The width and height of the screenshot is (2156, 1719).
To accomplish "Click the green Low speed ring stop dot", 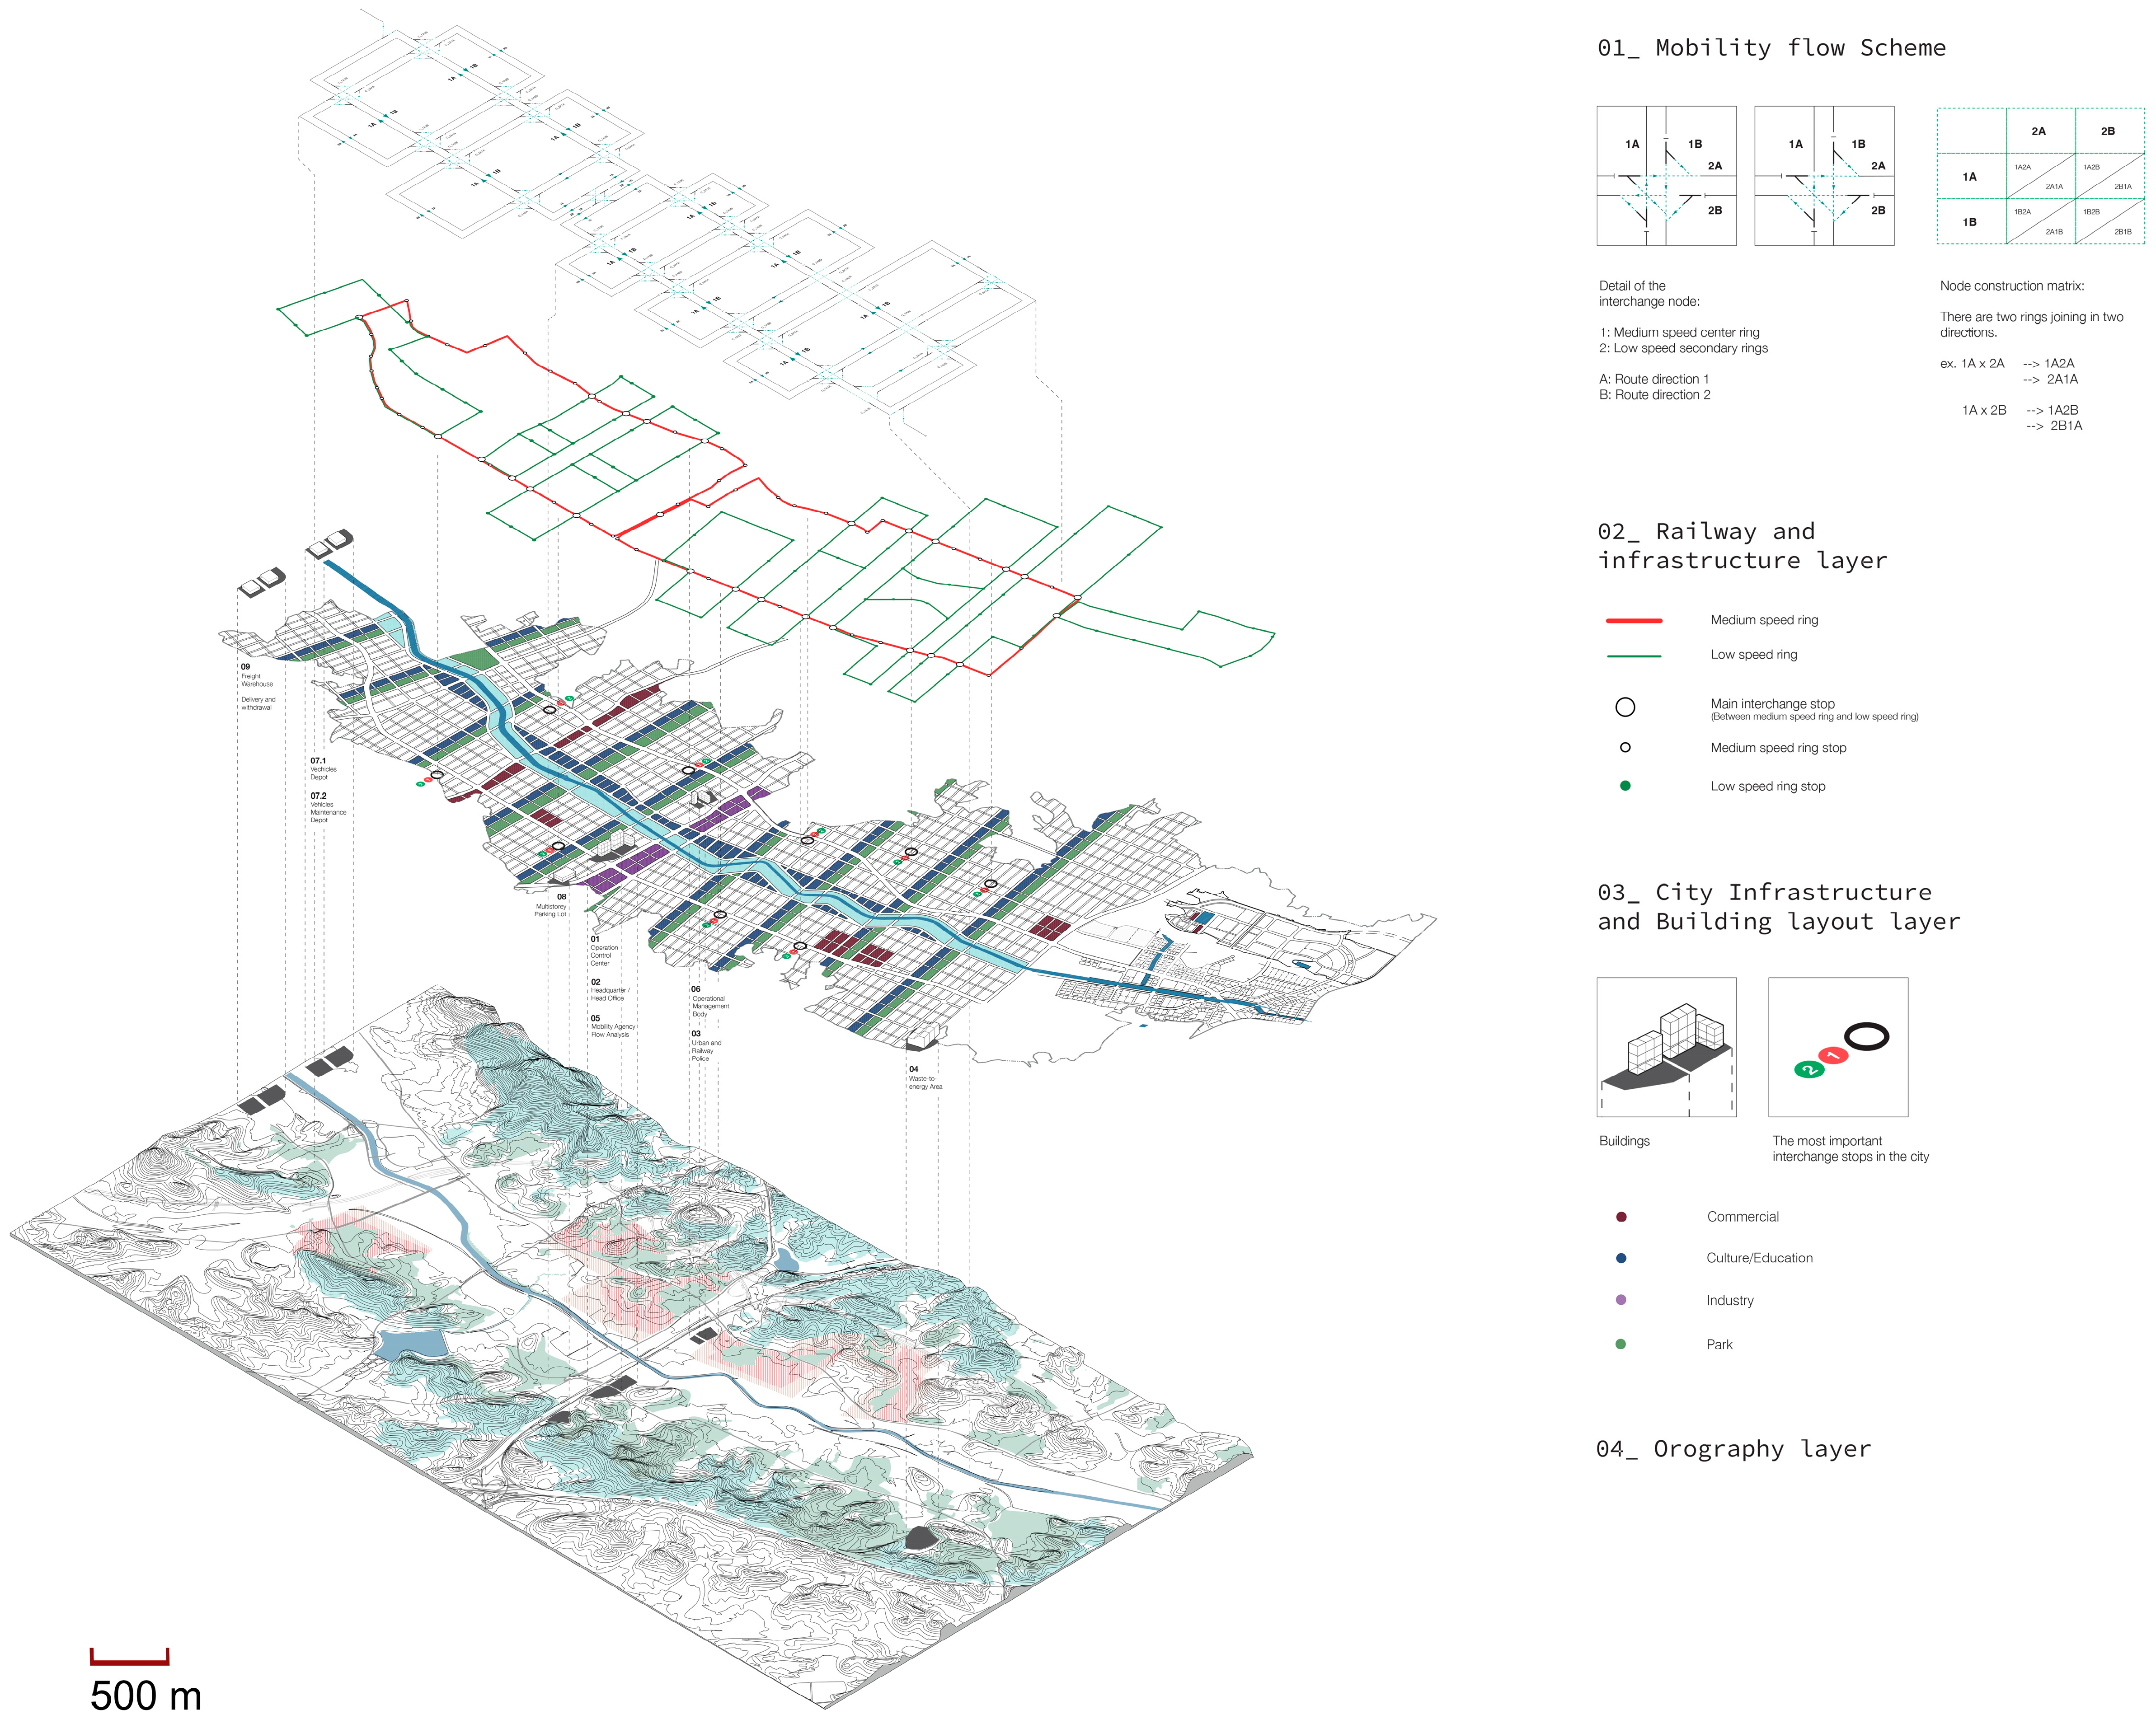I will (1625, 786).
